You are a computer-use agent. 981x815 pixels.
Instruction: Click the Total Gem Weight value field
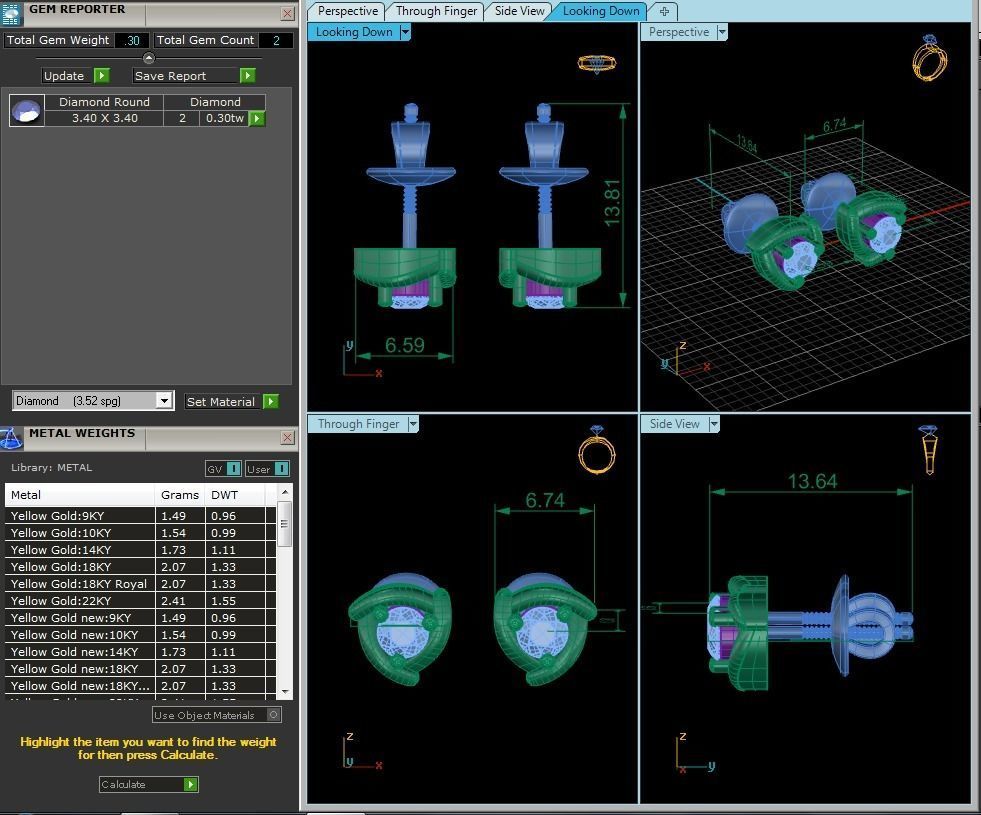pyautogui.click(x=132, y=40)
